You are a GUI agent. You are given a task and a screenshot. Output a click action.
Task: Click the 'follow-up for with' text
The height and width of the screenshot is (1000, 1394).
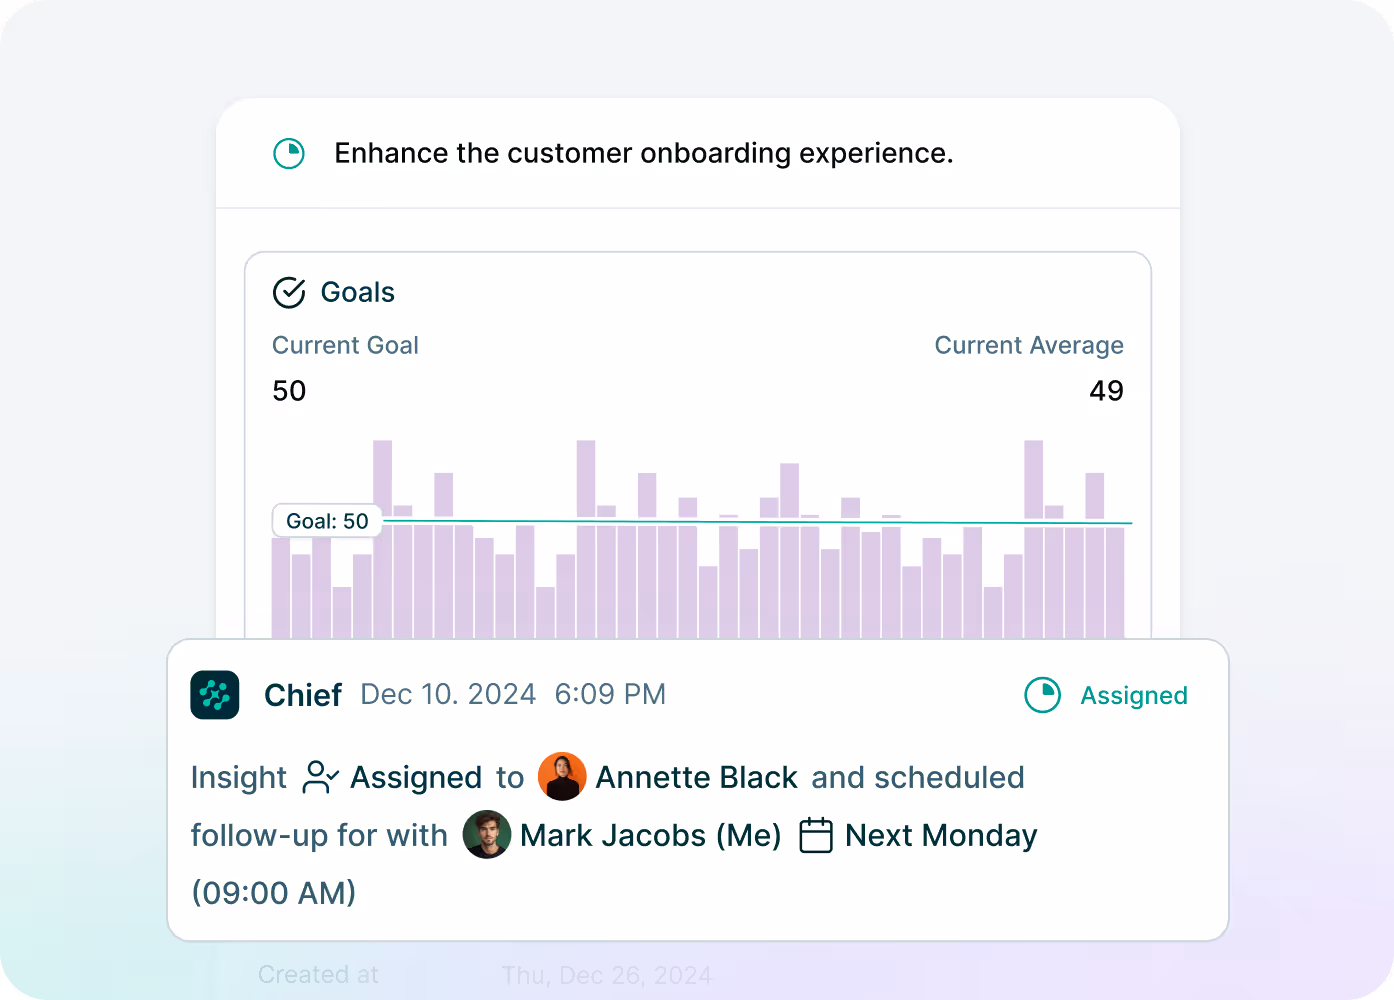point(319,835)
